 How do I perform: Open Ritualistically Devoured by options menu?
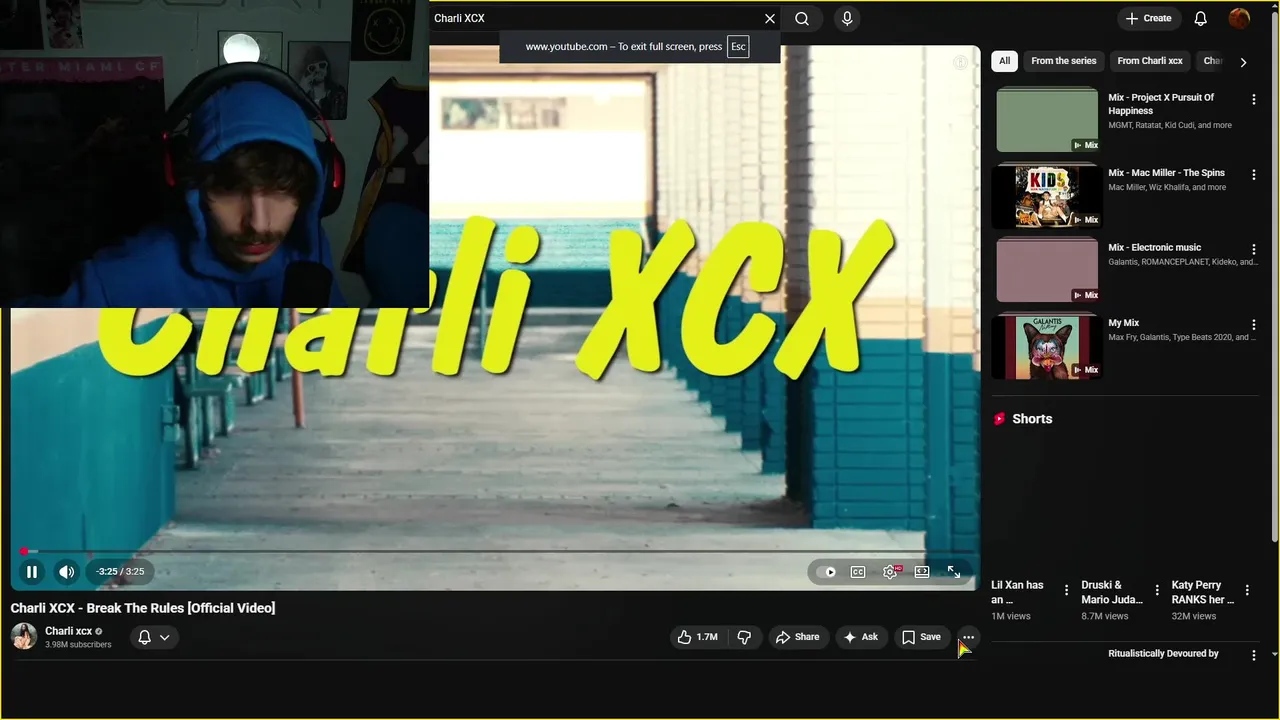pos(1253,655)
